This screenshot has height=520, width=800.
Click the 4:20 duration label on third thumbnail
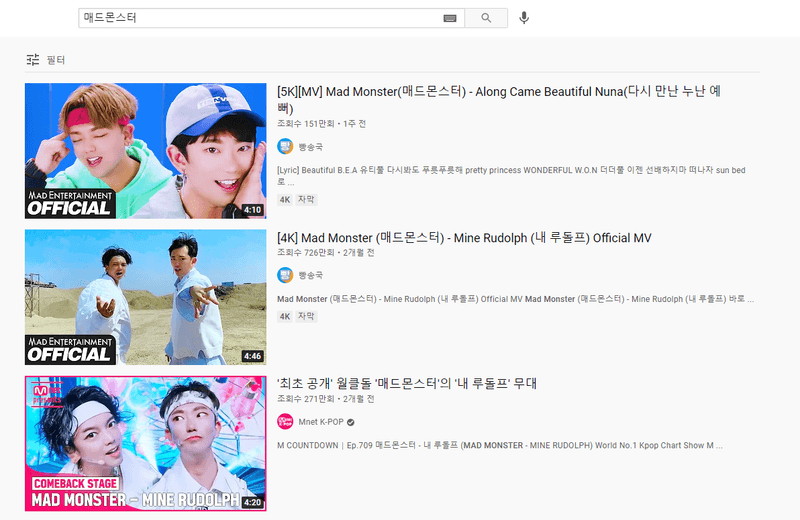coord(252,503)
